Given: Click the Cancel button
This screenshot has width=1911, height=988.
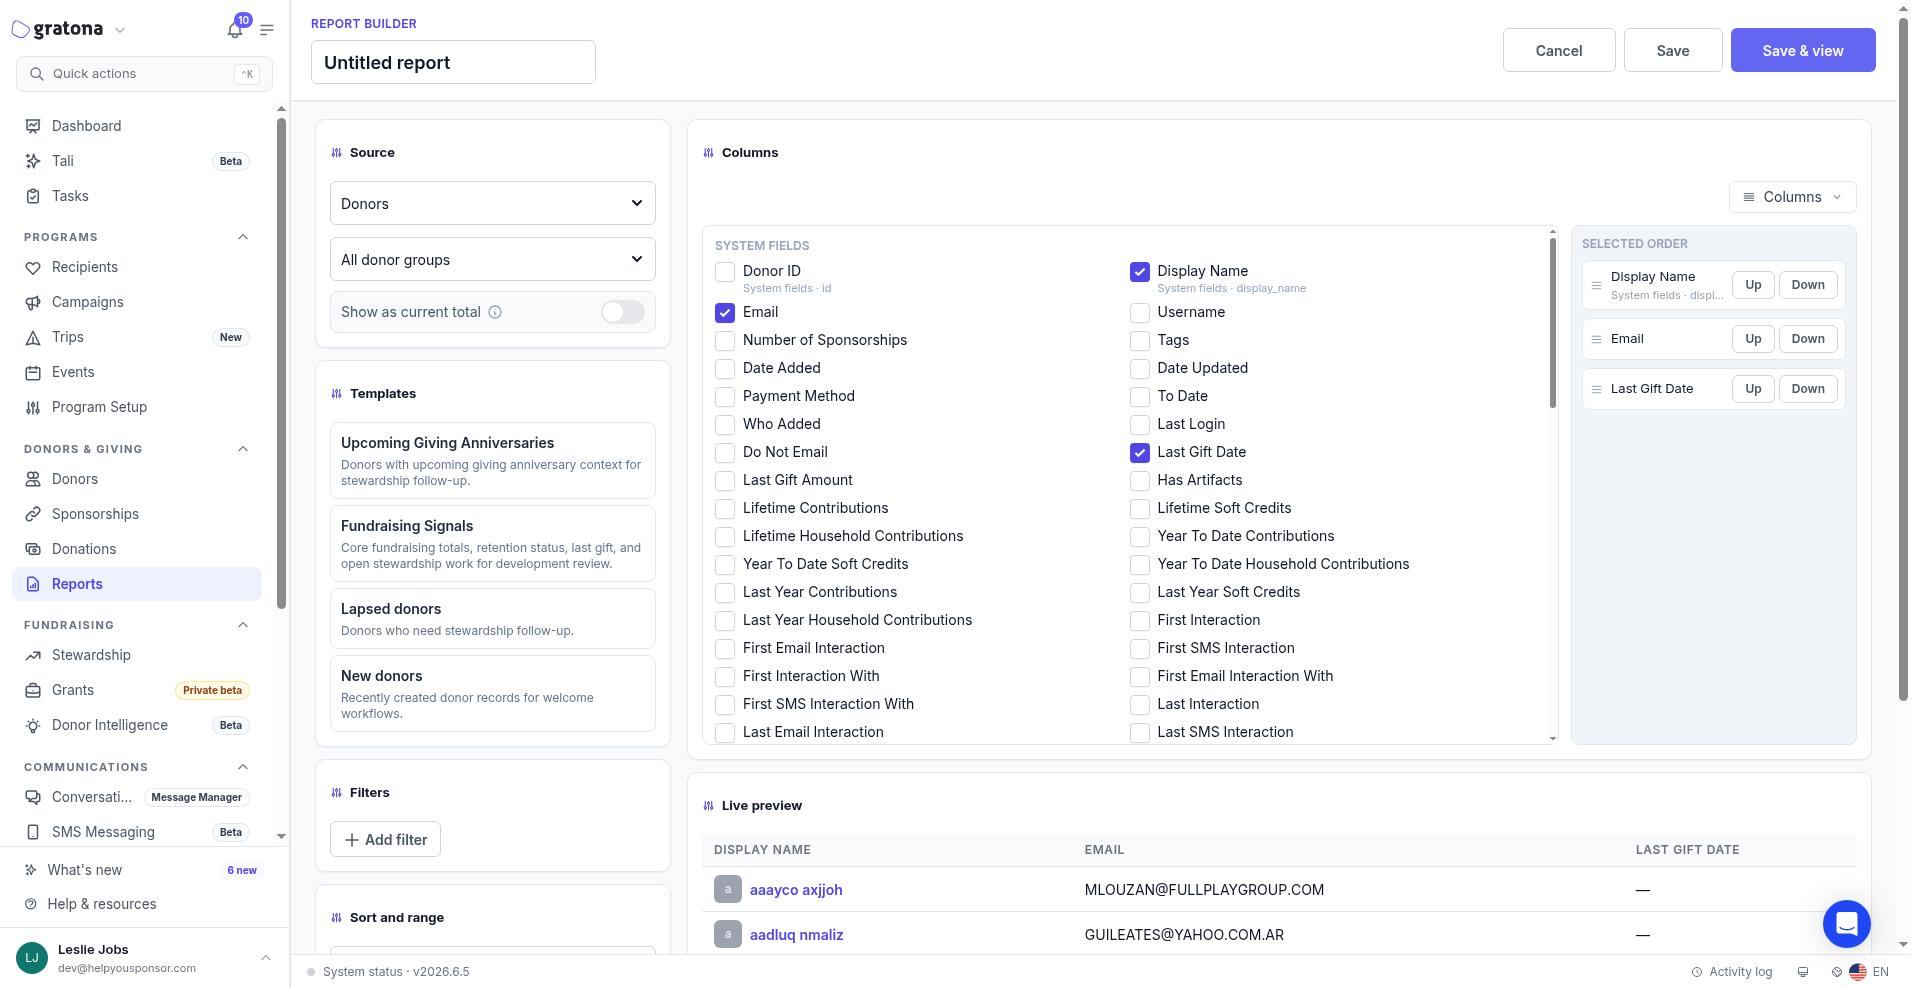Looking at the screenshot, I should (x=1559, y=50).
